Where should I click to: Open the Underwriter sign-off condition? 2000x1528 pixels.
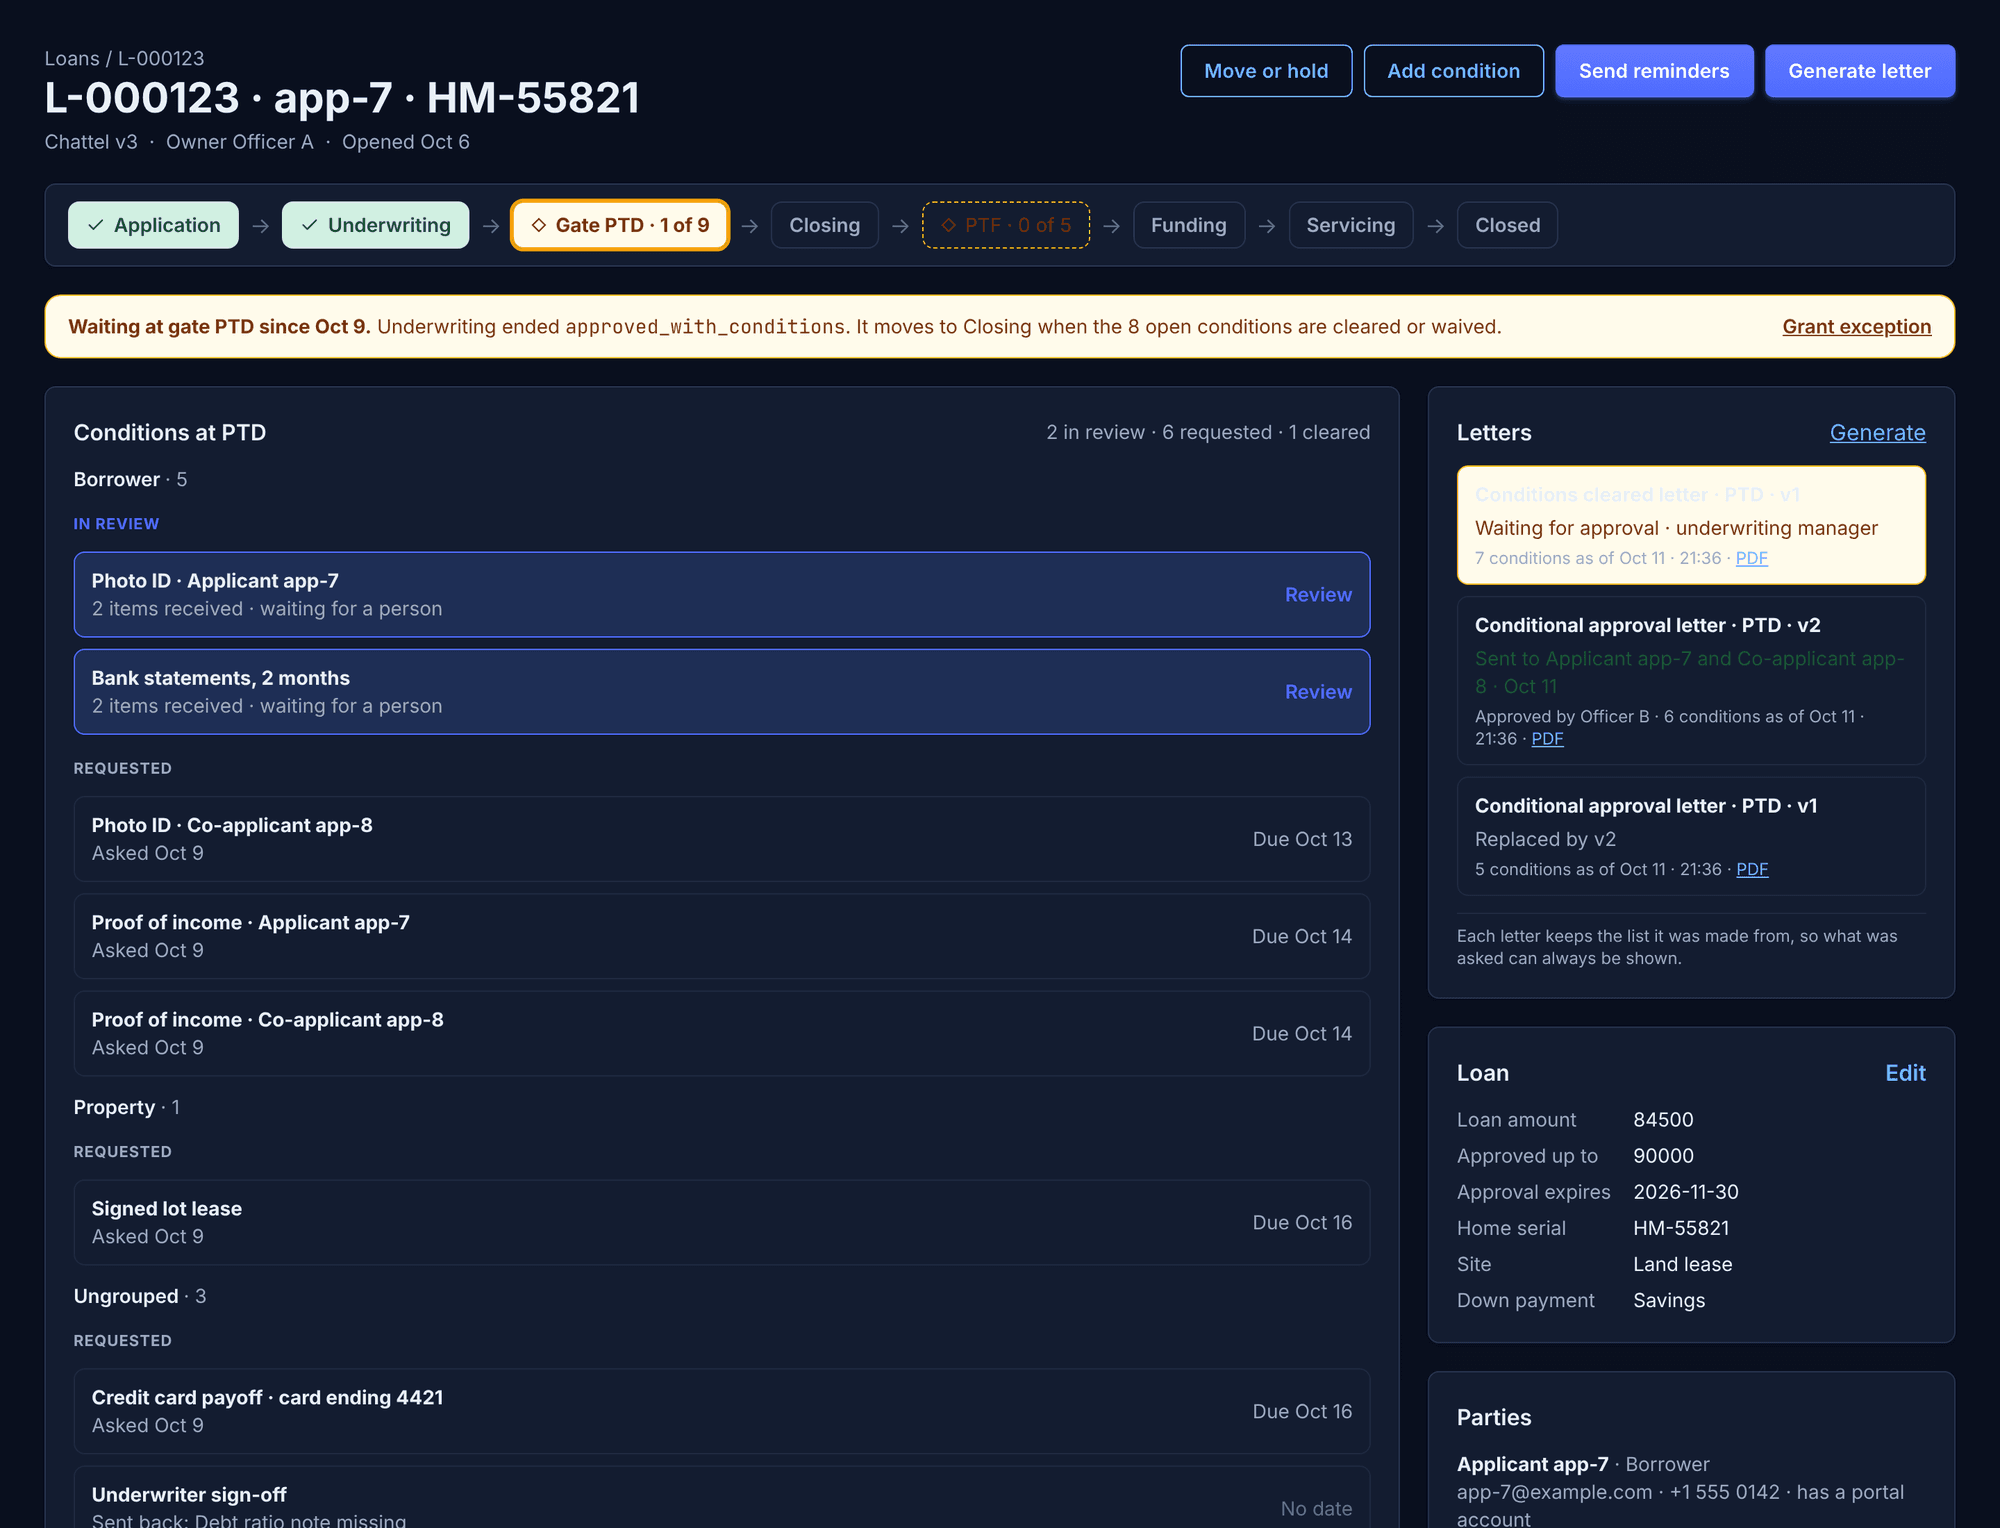pyautogui.click(x=721, y=1498)
